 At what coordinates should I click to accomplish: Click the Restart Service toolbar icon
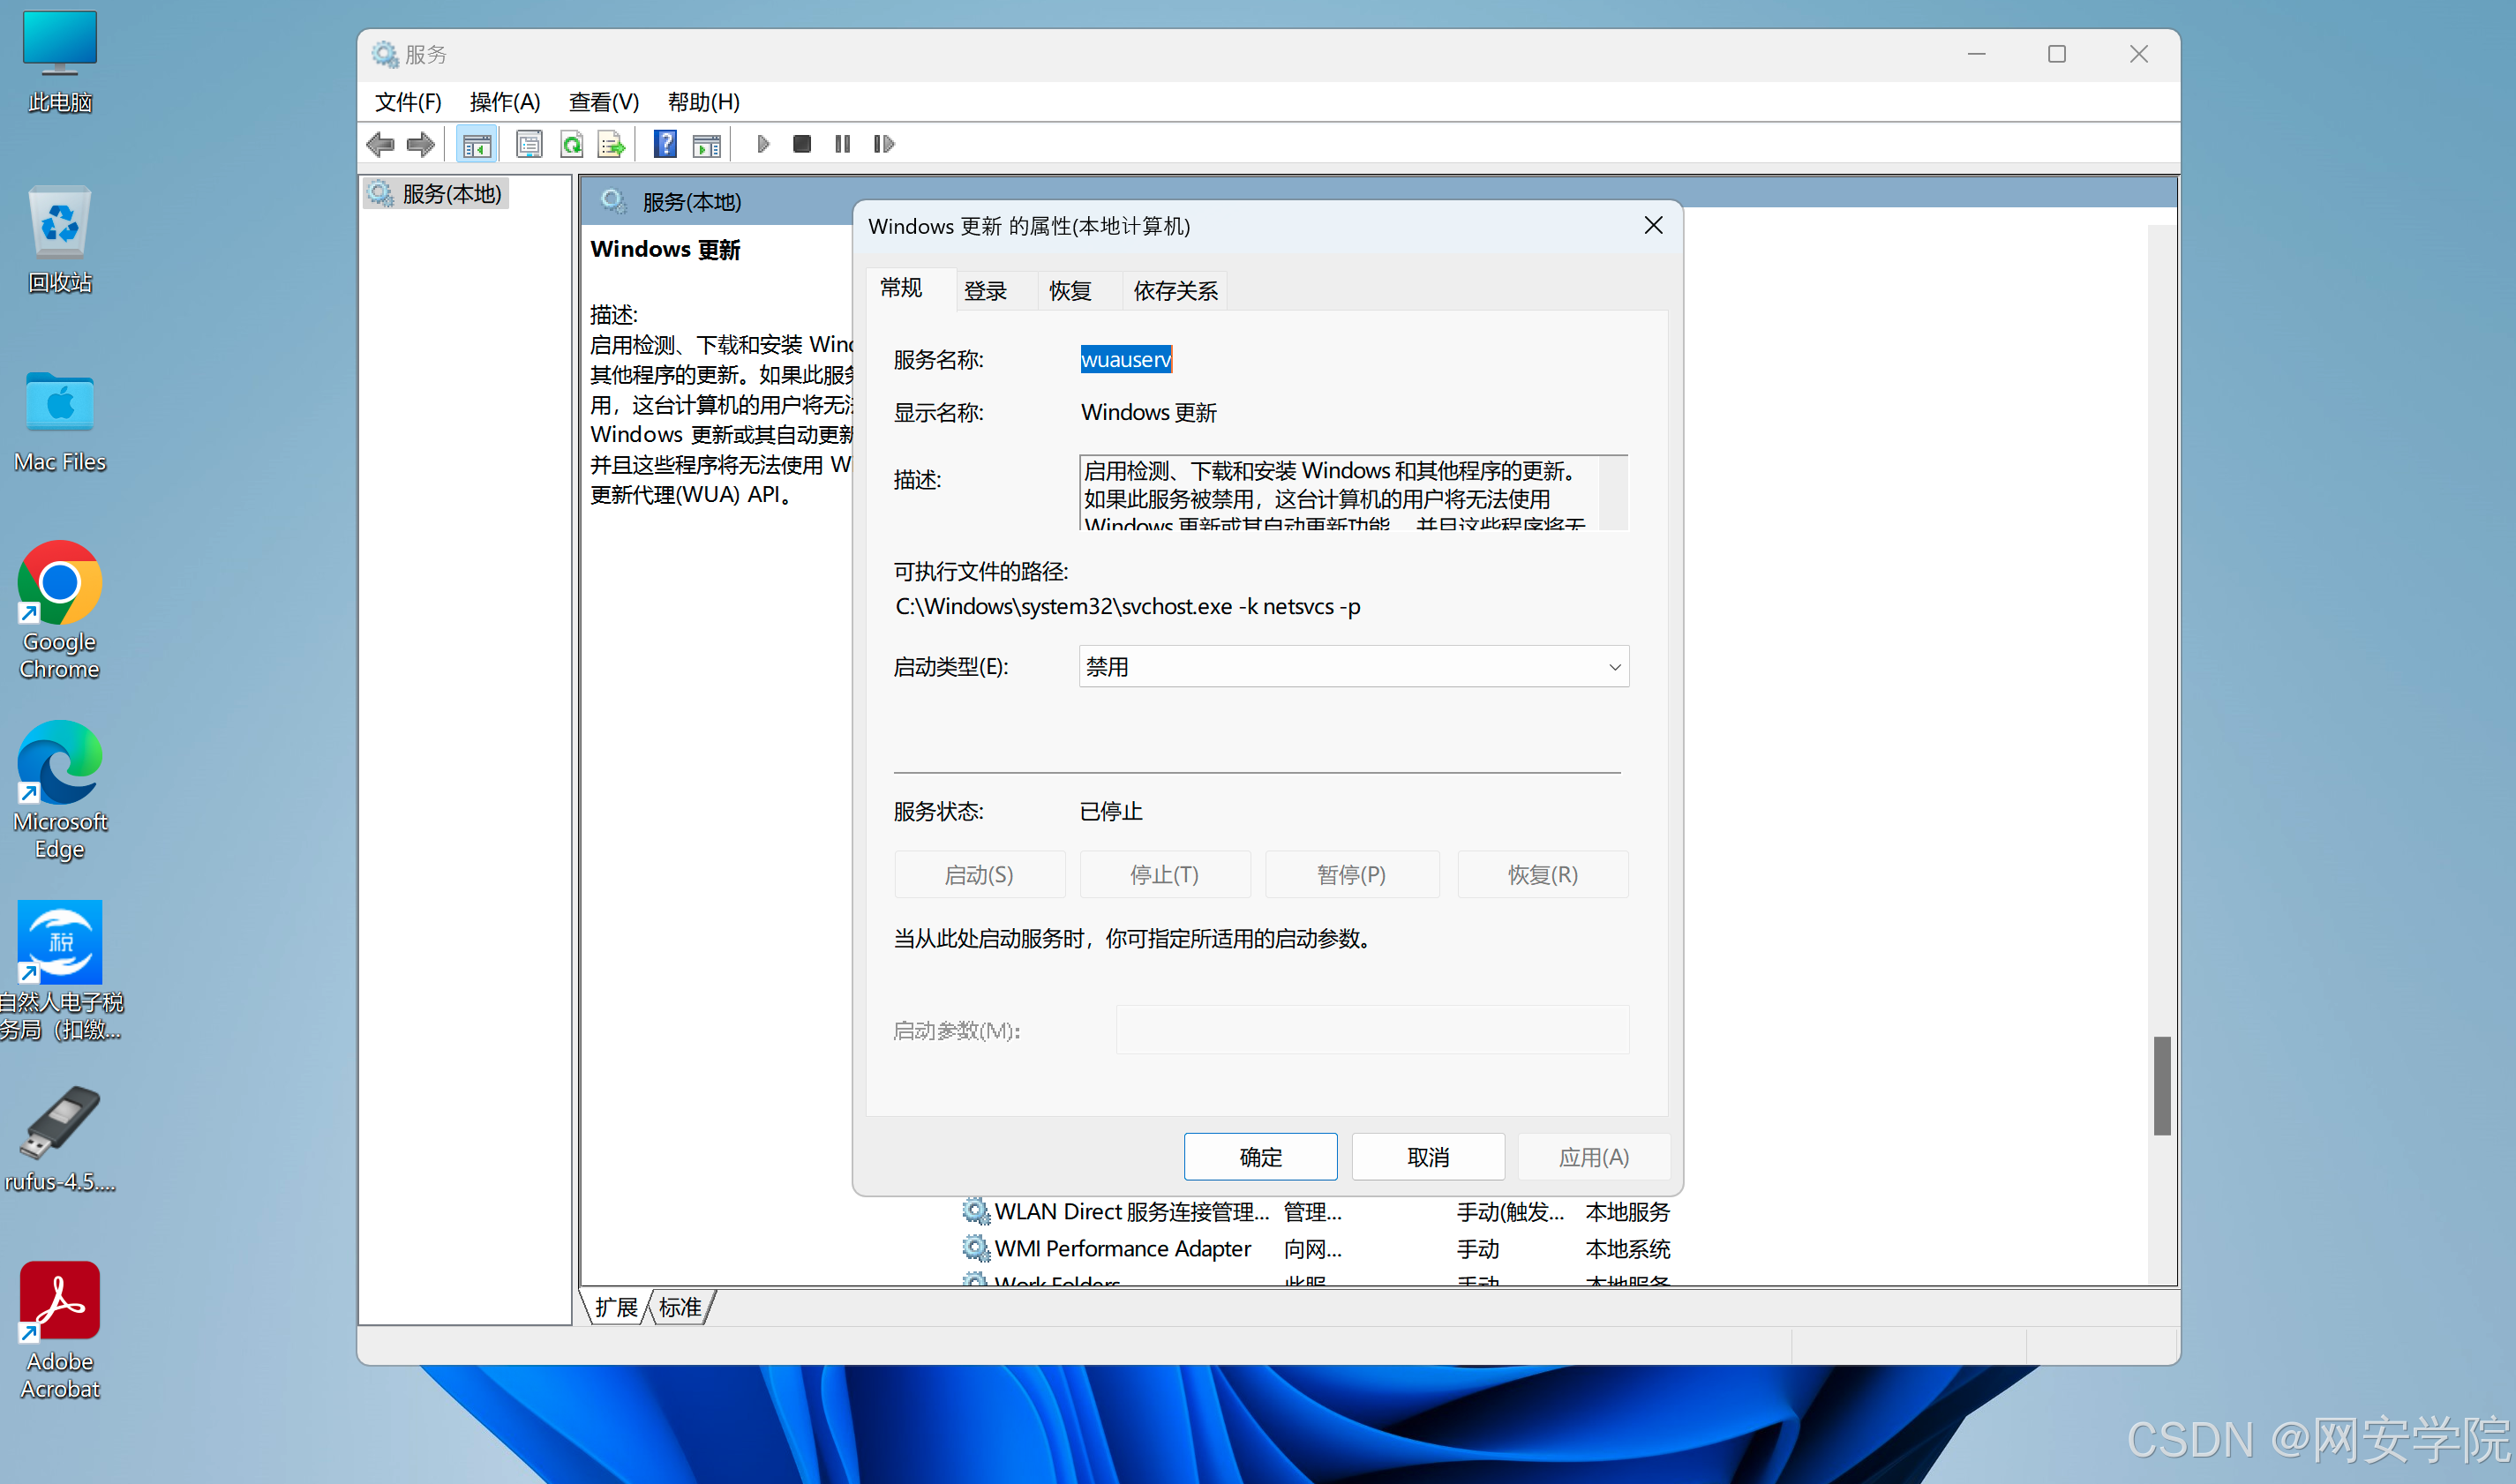(883, 144)
